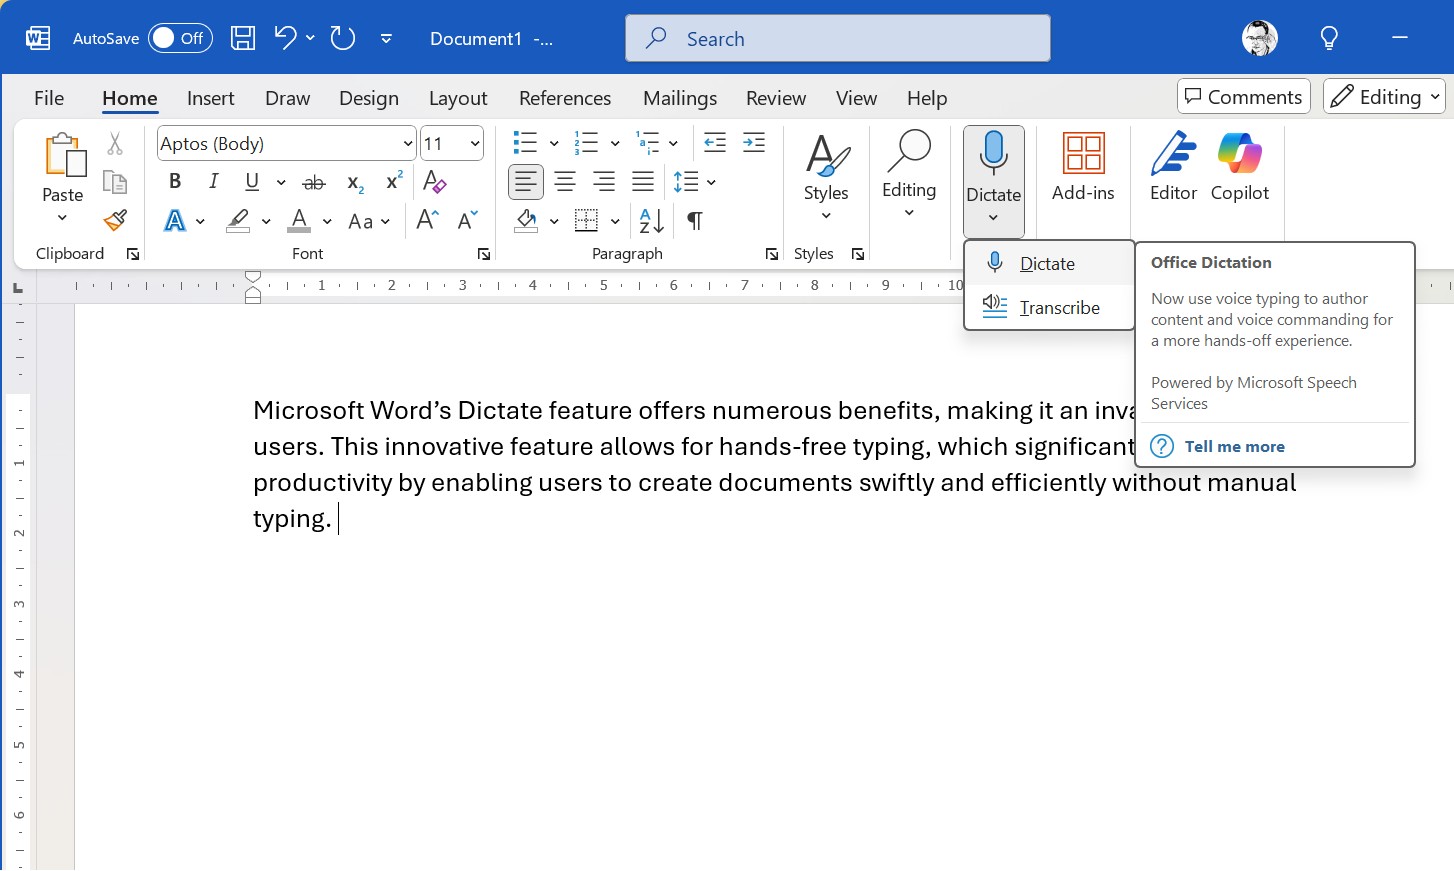Toggle italic formatting
The image size is (1454, 871).
[213, 181]
